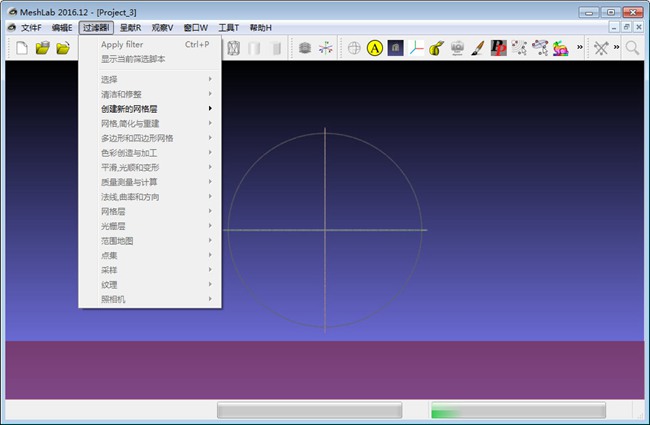650x425 pixels.
Task: Expand the hidden delete toolbar icons chevron
Action: coord(616,47)
